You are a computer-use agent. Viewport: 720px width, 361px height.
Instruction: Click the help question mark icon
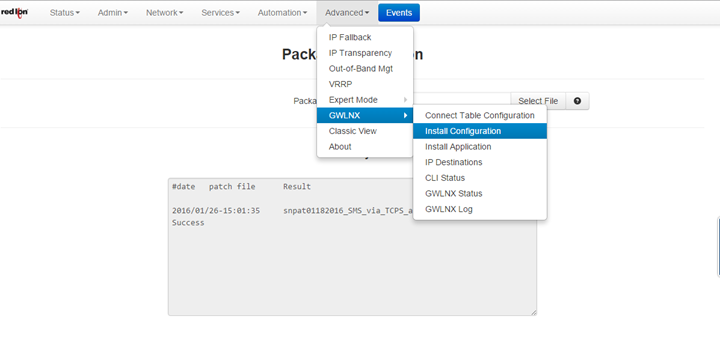point(577,101)
